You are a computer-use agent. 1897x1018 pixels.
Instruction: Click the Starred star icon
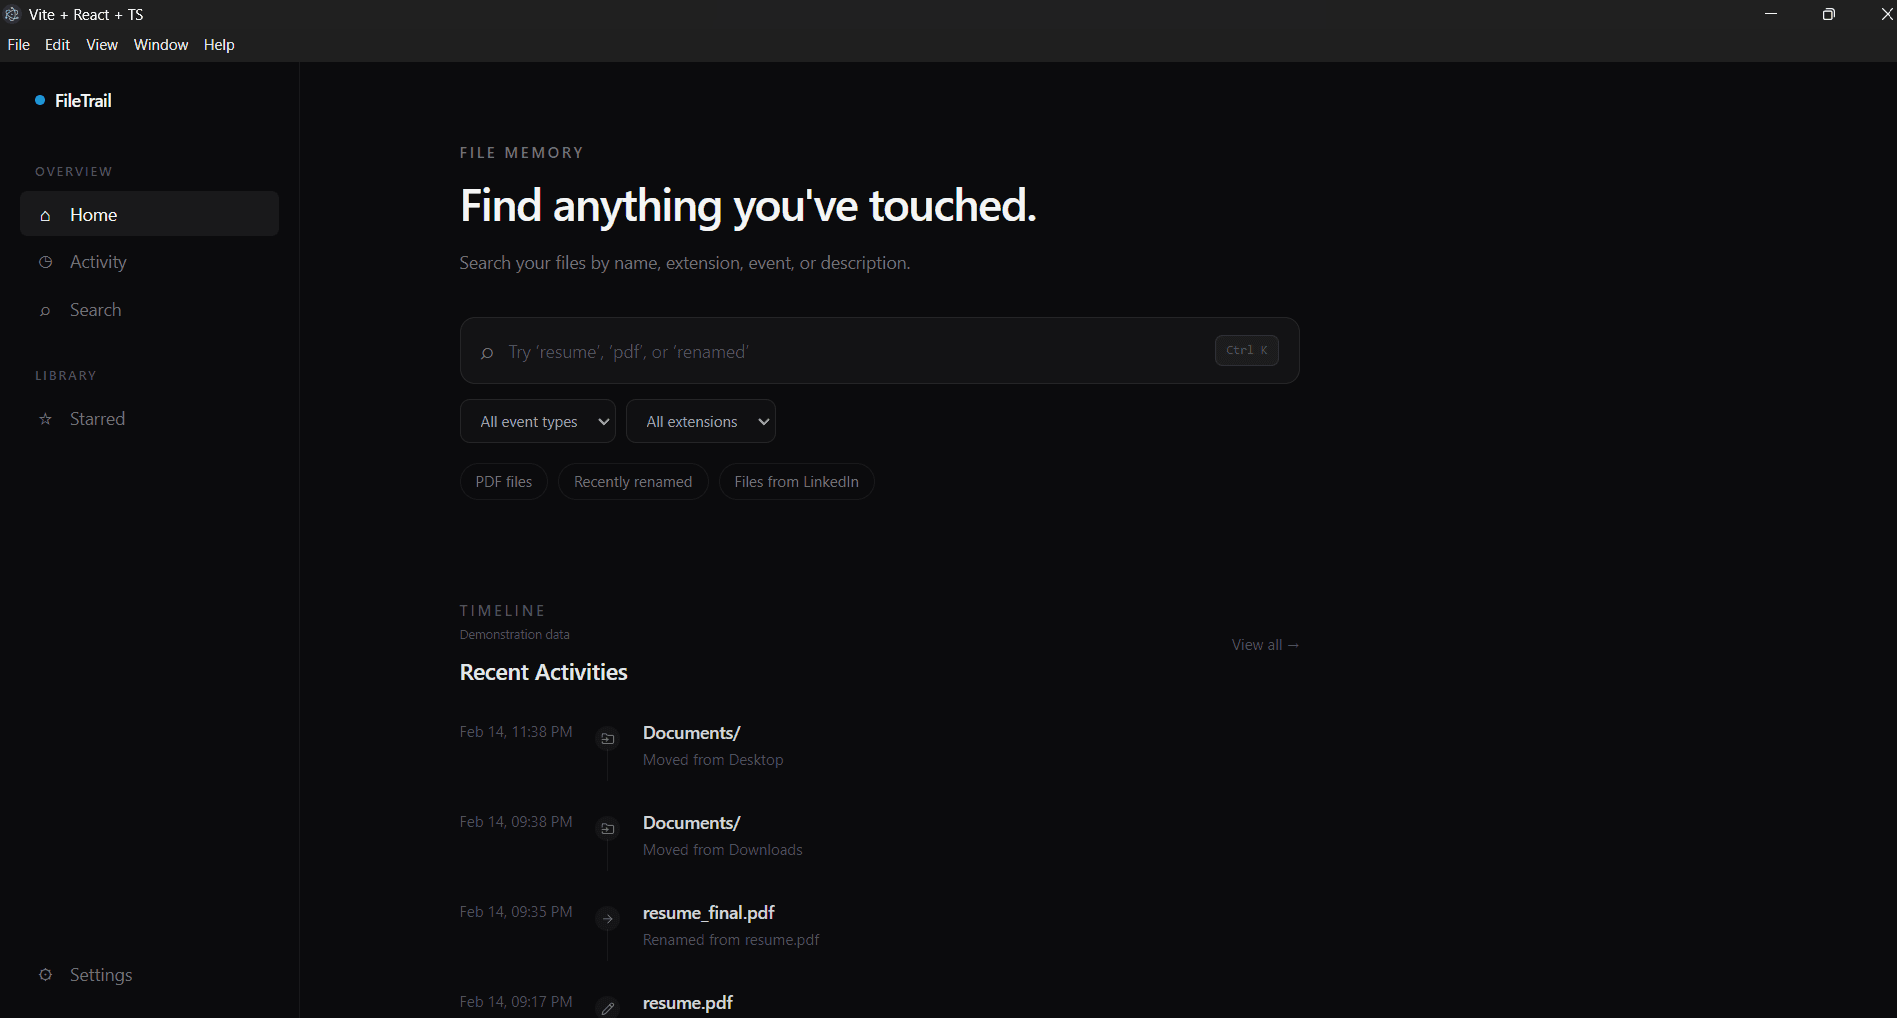tap(45, 419)
